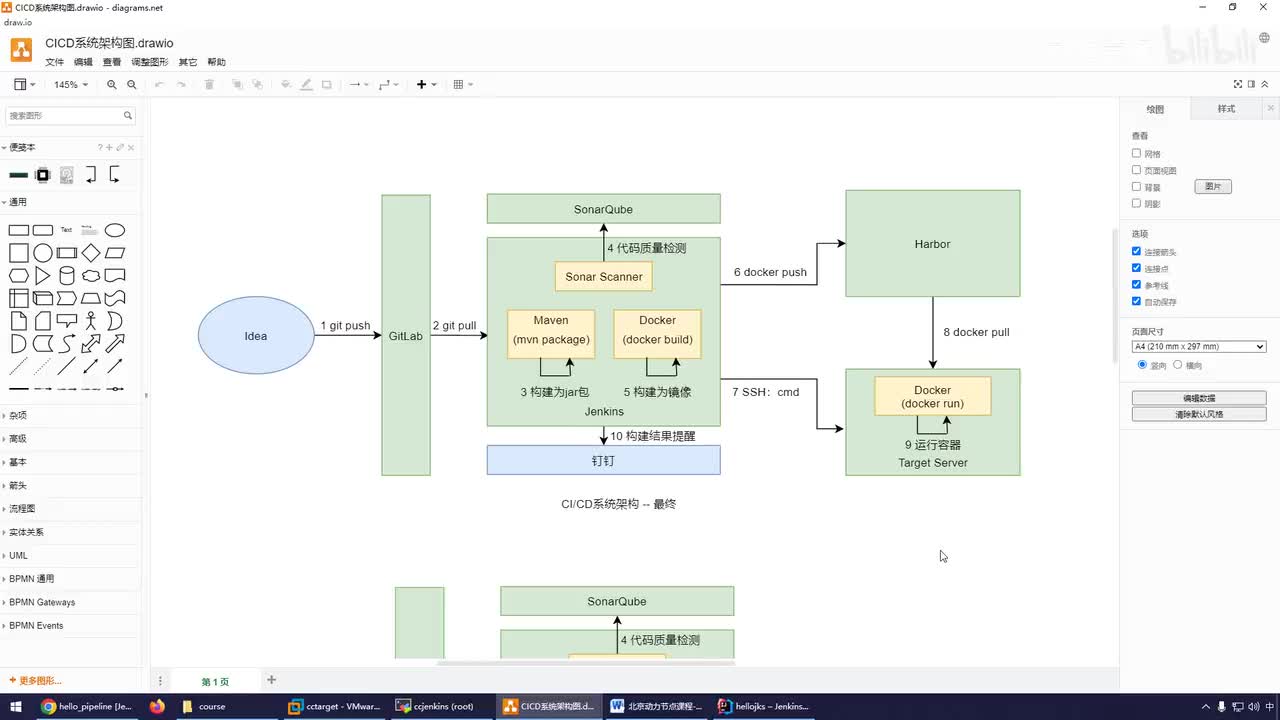
Task: Click the zoom in magnifier icon
Action: (x=112, y=85)
